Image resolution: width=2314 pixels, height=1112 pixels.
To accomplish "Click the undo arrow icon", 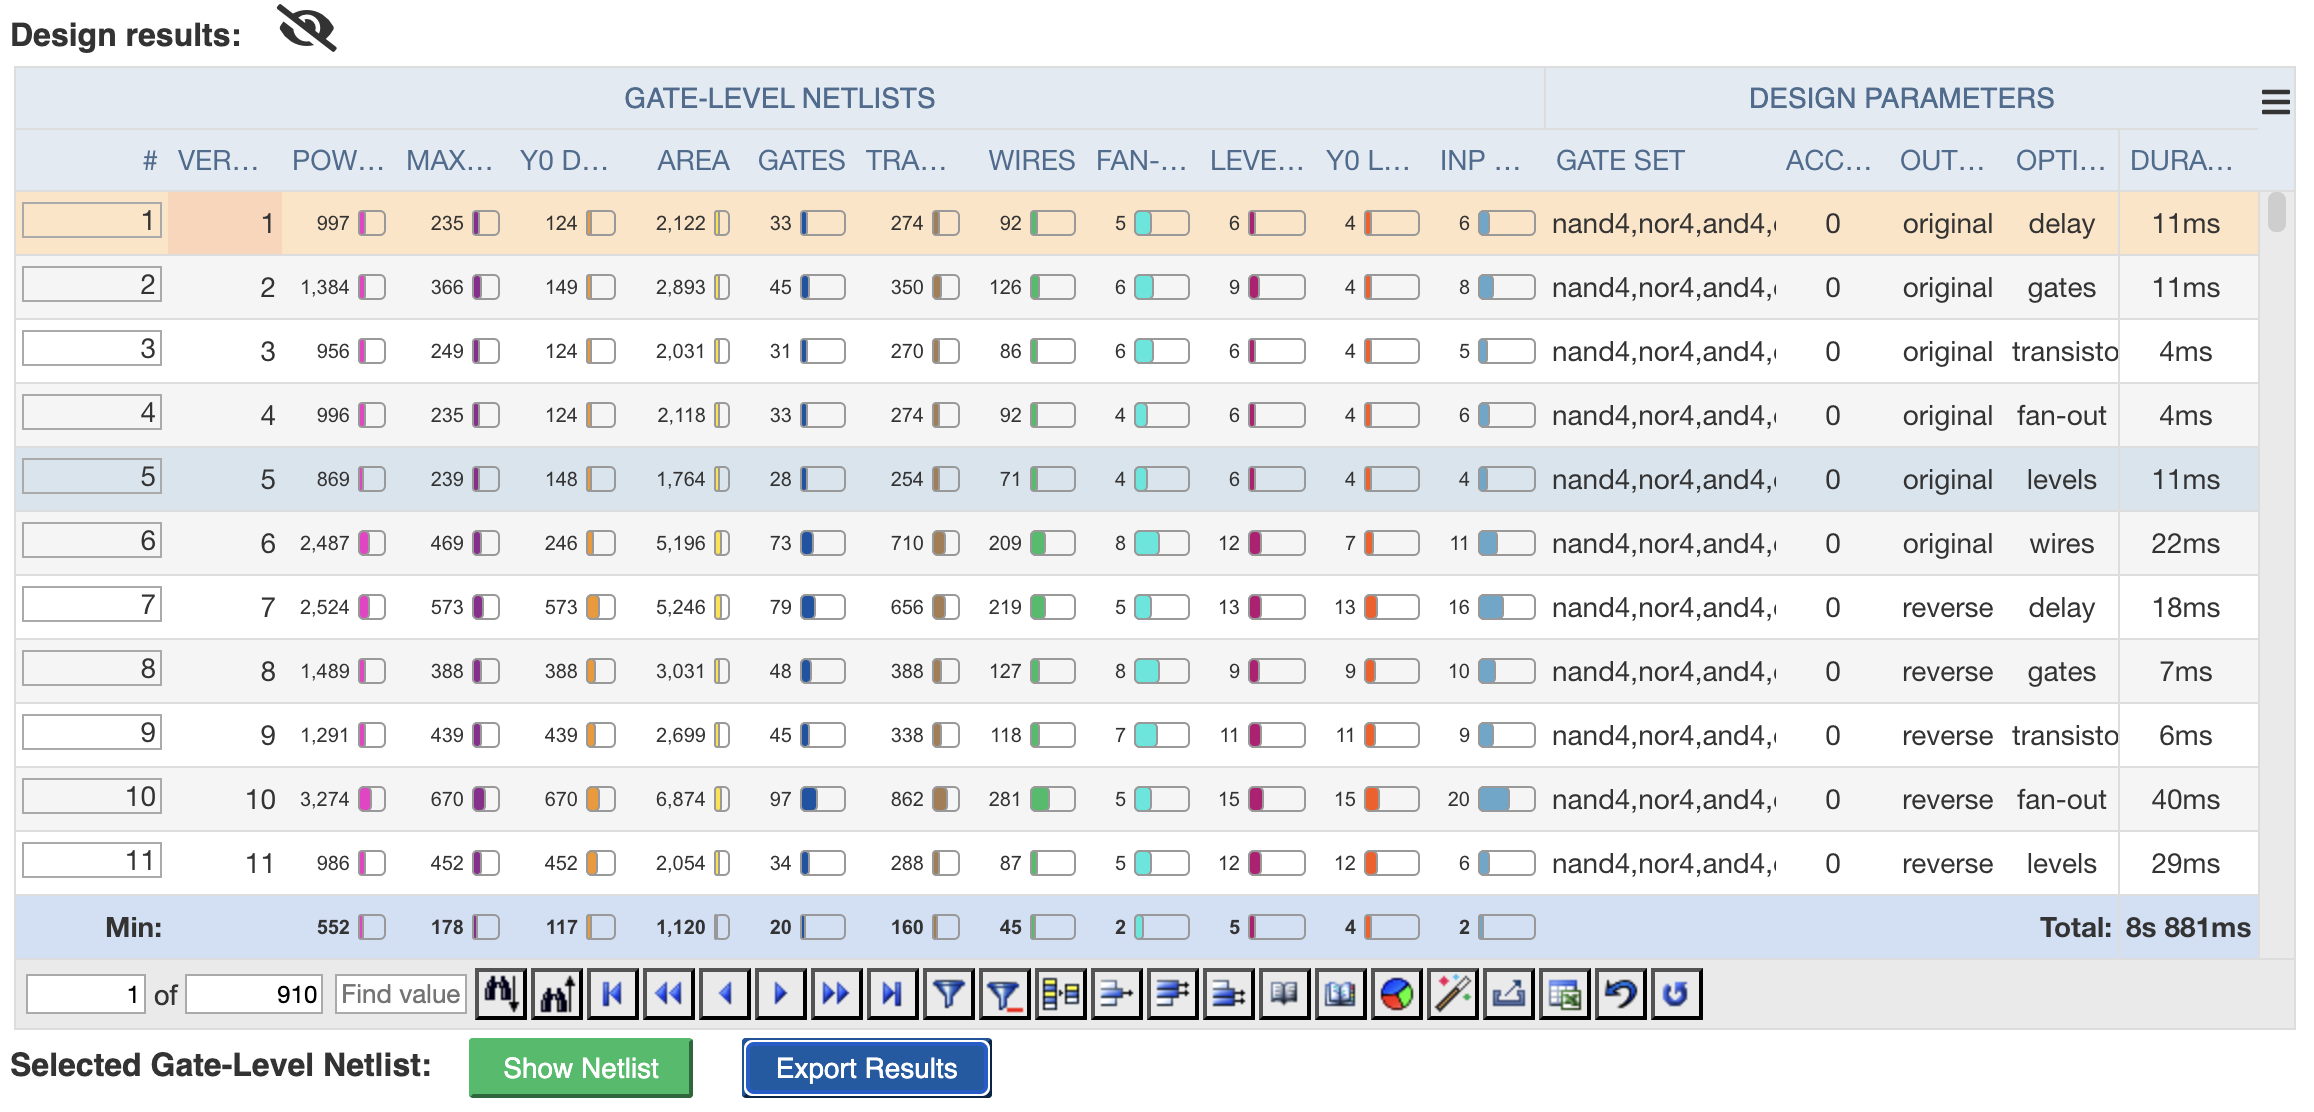I will click(1621, 994).
